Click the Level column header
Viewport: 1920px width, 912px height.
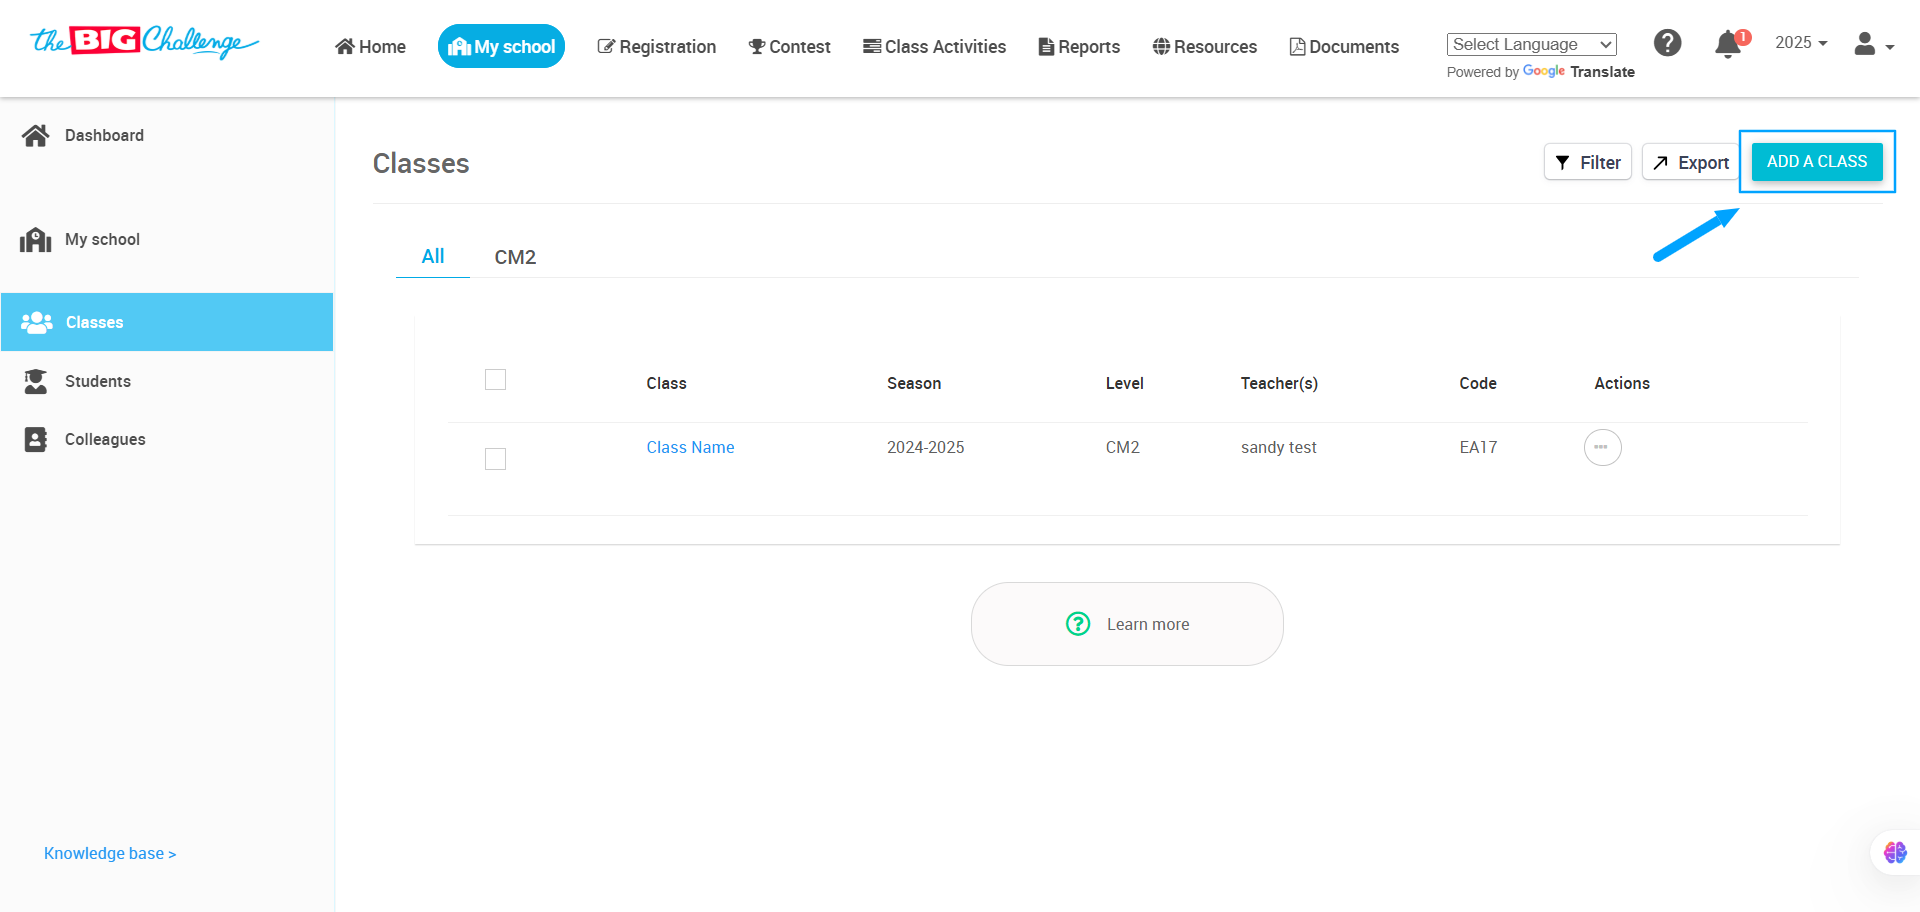[x=1124, y=383]
